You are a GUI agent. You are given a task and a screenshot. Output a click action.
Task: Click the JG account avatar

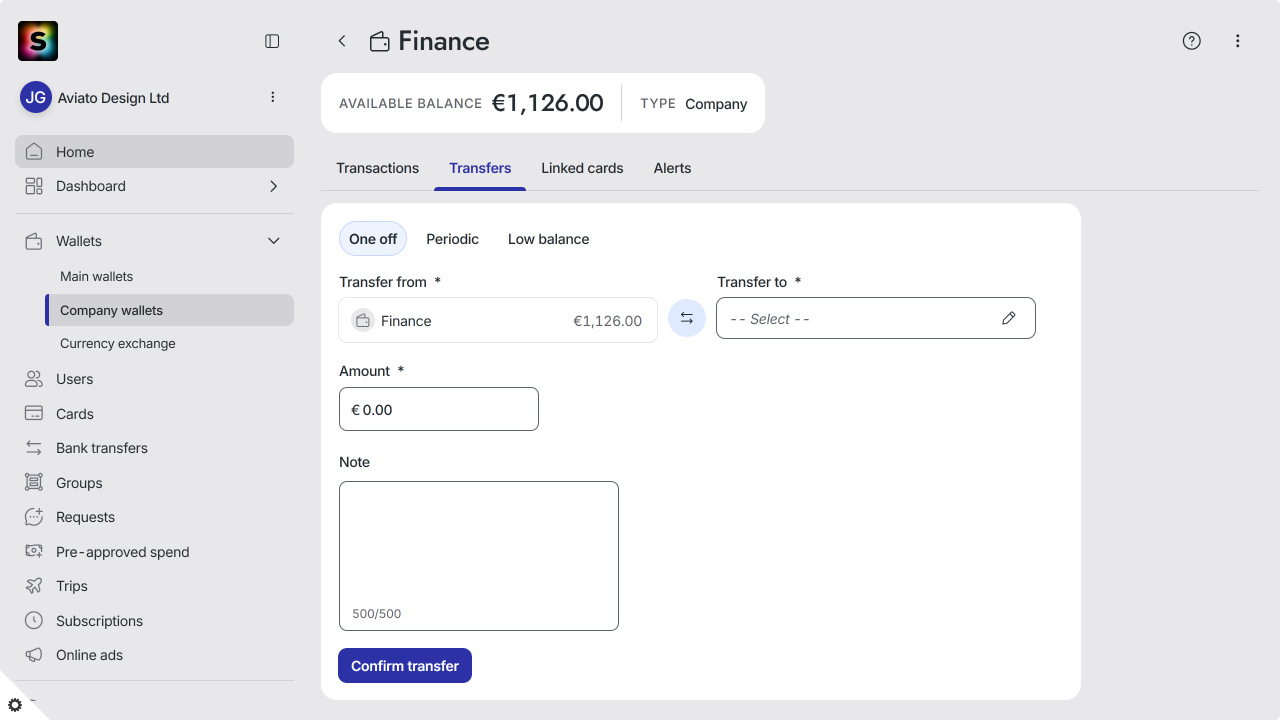pos(36,98)
